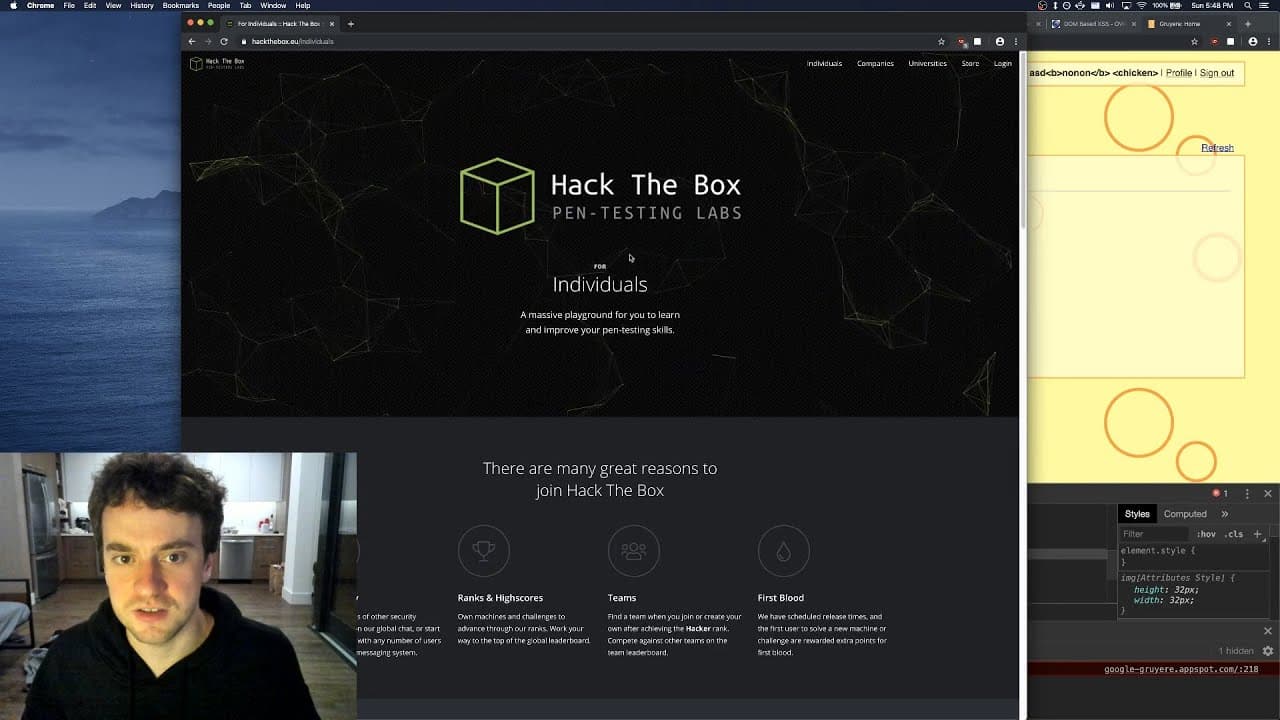This screenshot has height=720, width=1280.
Task: Reload the hackthebox.eu page
Action: point(224,41)
